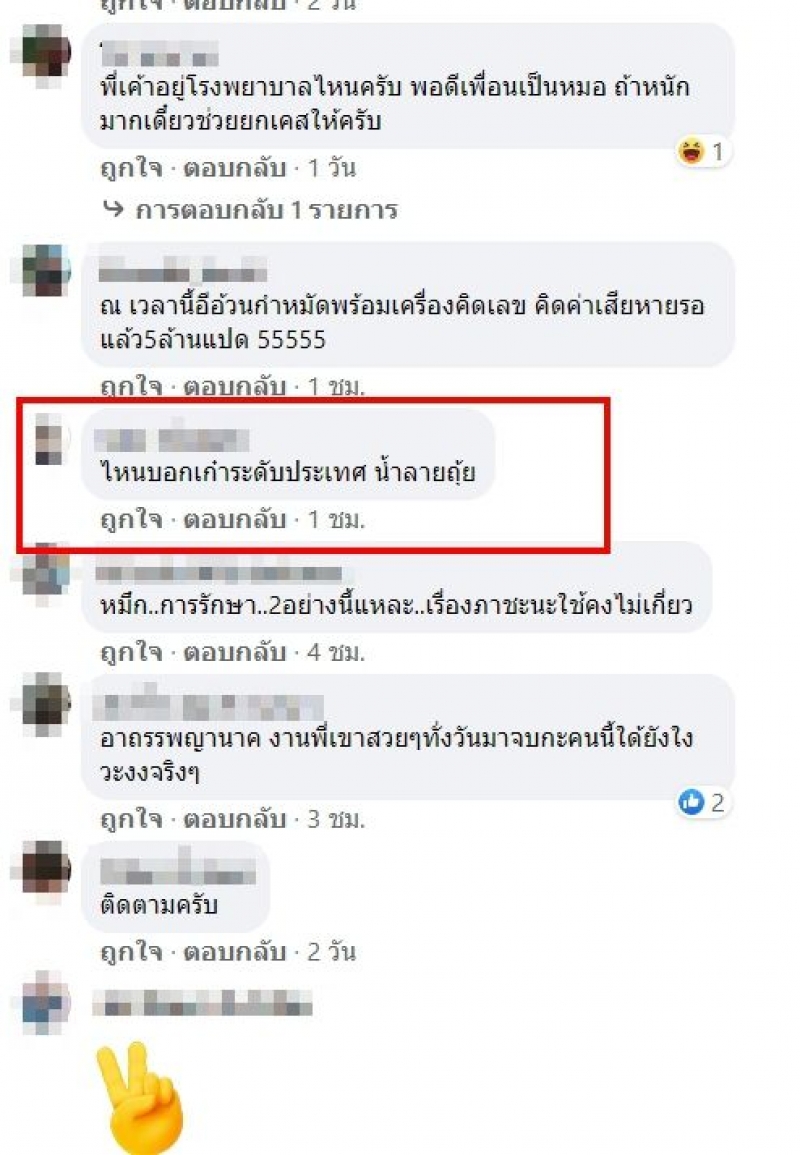
Task: Expand the การตอบกลับ 1 รายการ replies
Action: 267,211
